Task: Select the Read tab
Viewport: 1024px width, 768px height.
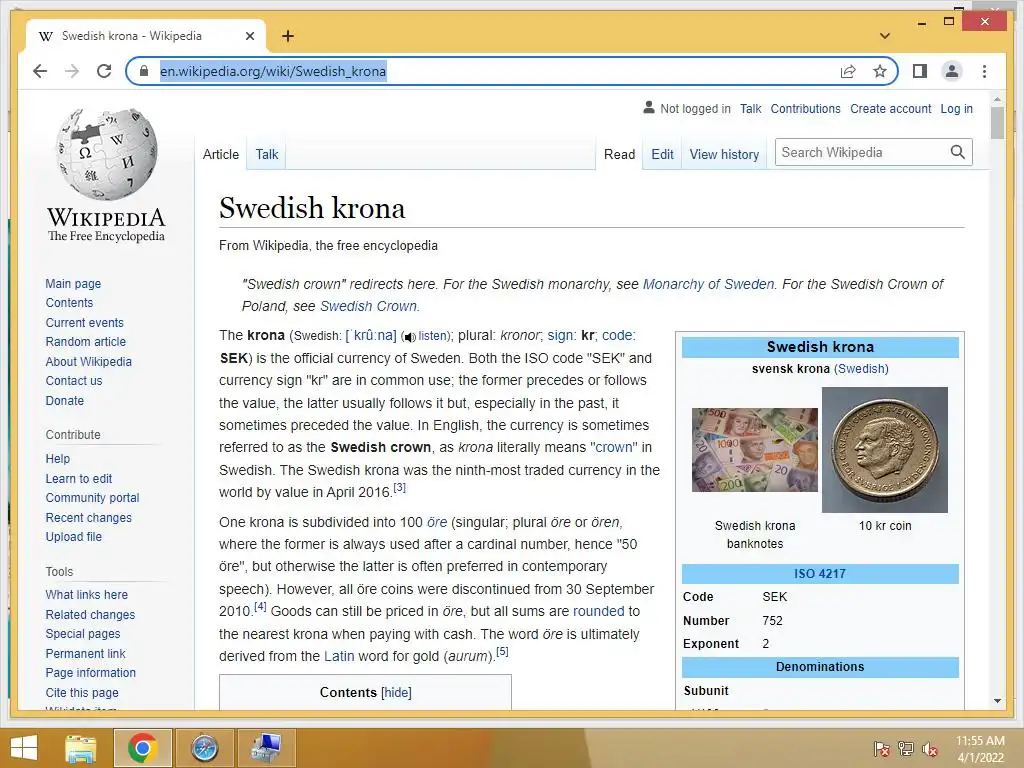Action: [619, 154]
